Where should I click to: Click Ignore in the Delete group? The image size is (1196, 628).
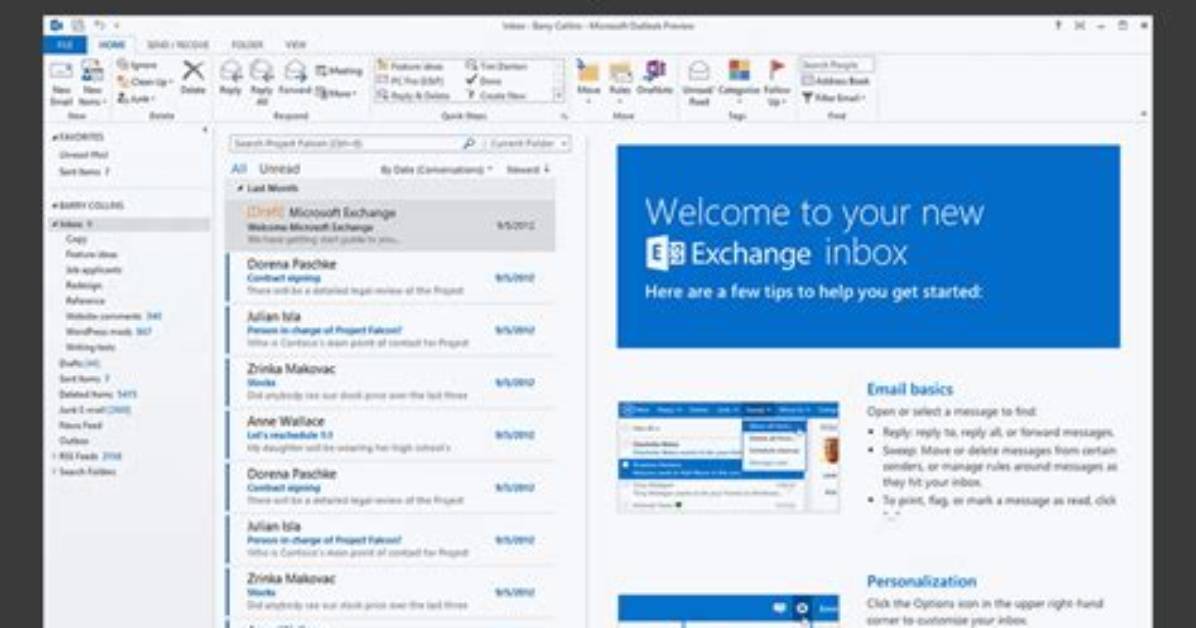pos(138,66)
